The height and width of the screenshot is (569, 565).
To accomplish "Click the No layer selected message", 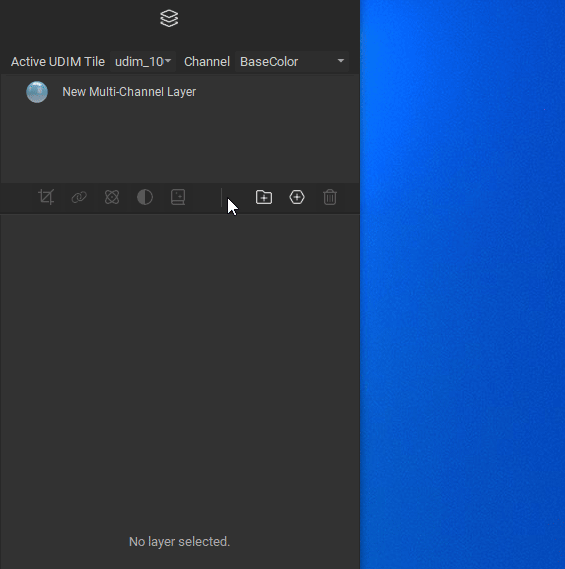I will [180, 542].
